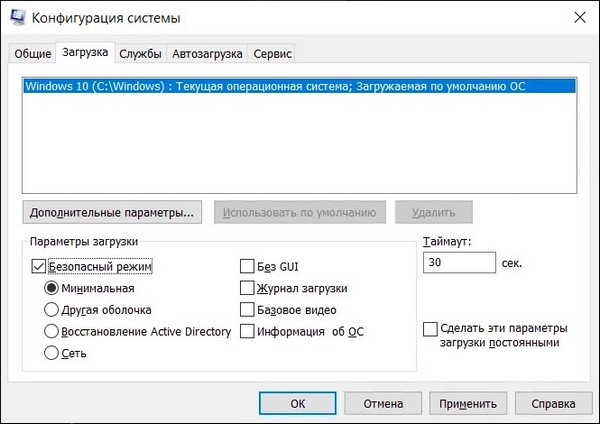Go to the Автозагрузка tab
600x424 pixels.
[x=206, y=53]
